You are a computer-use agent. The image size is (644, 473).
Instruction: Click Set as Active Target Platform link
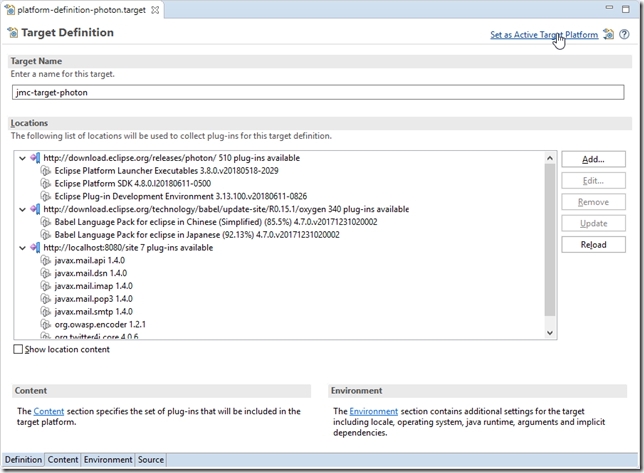(x=544, y=35)
